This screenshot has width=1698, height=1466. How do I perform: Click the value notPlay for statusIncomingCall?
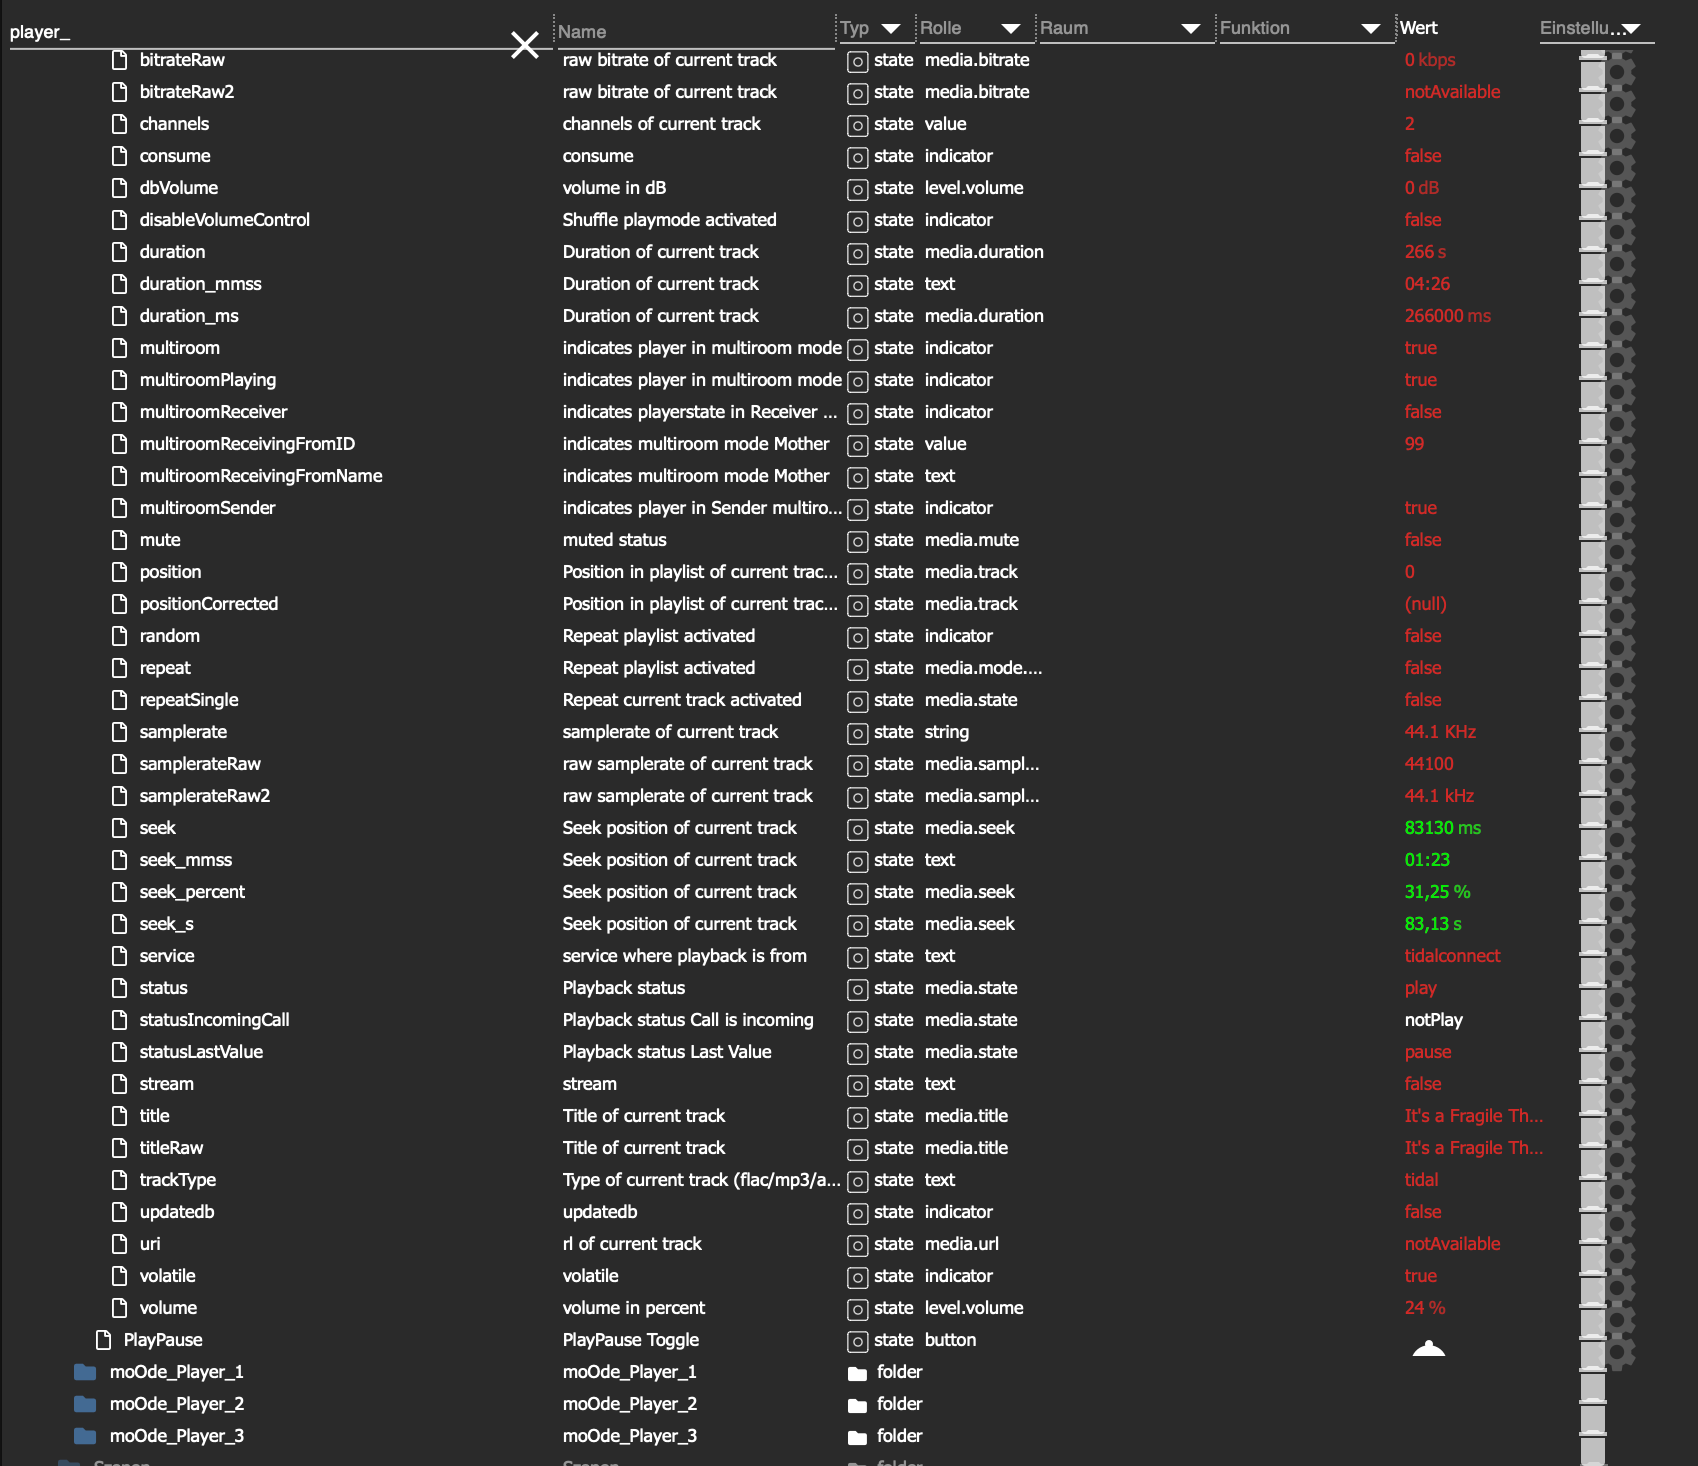[1433, 1020]
